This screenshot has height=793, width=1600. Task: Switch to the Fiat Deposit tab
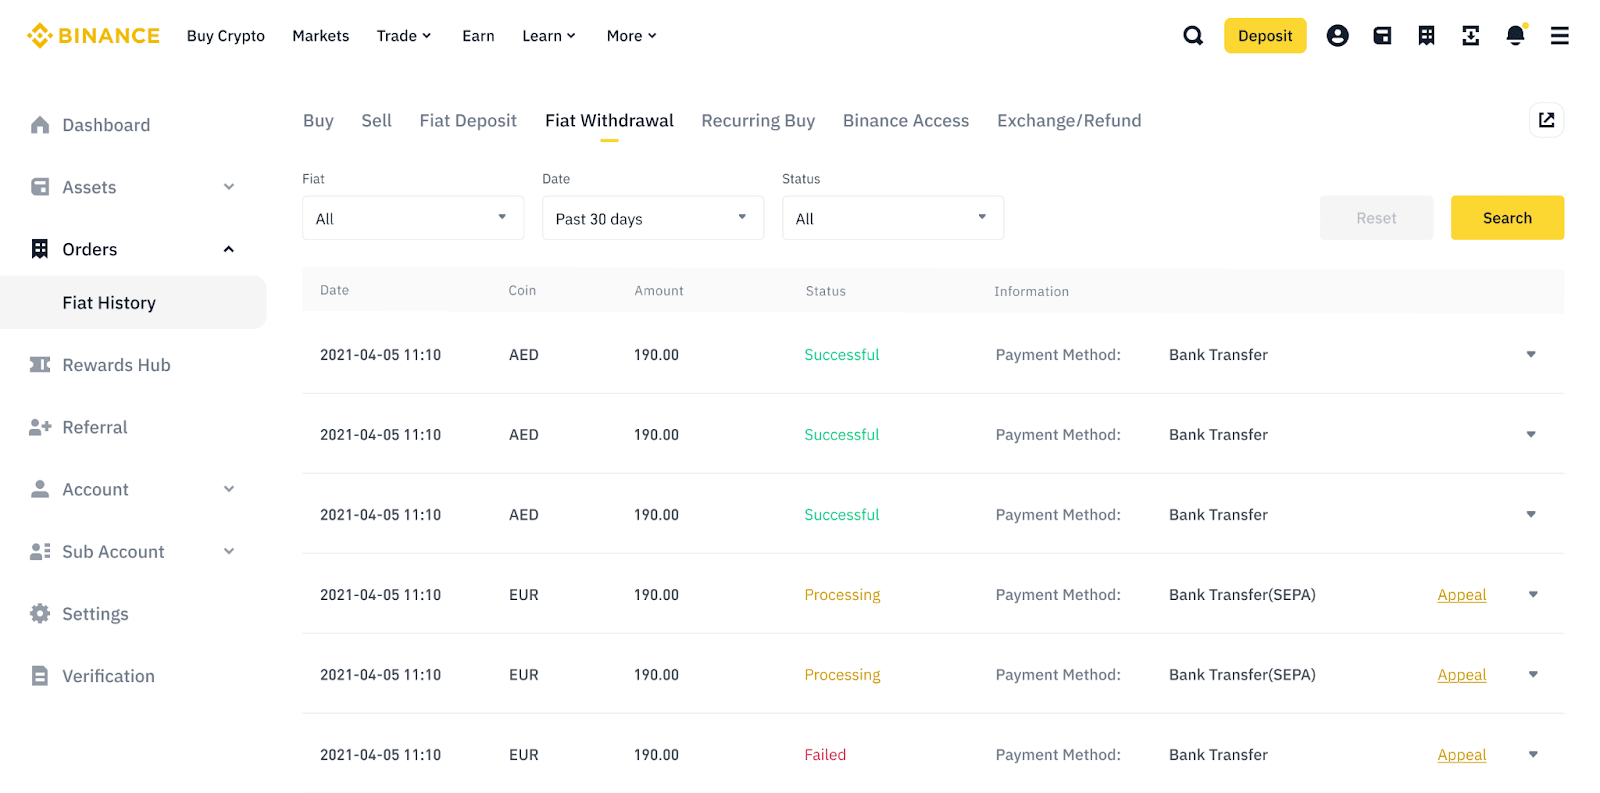(468, 121)
